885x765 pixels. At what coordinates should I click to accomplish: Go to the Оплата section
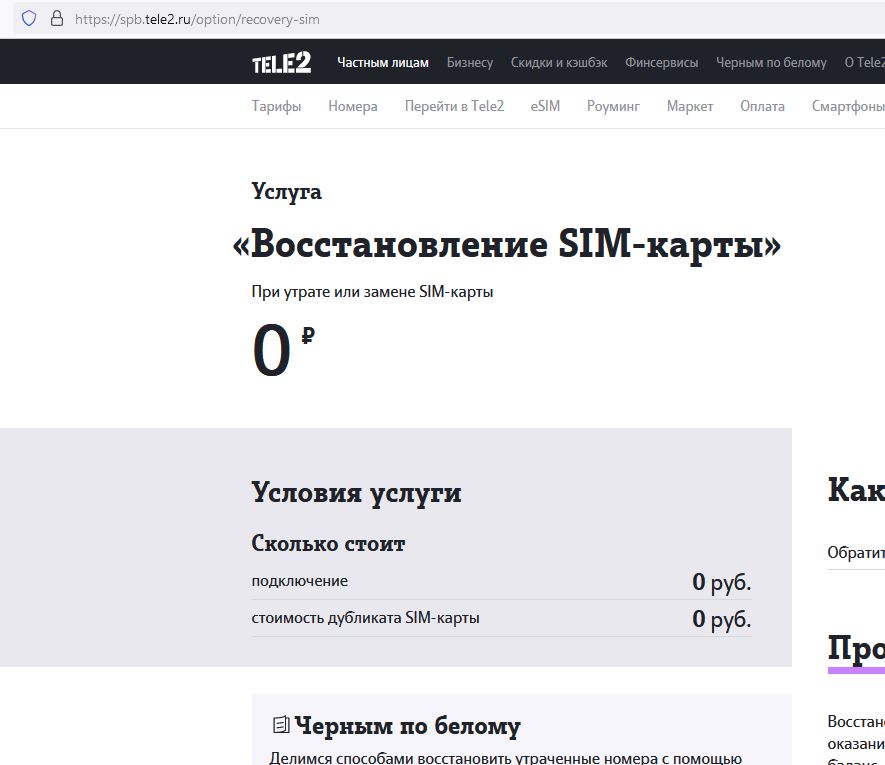763,106
